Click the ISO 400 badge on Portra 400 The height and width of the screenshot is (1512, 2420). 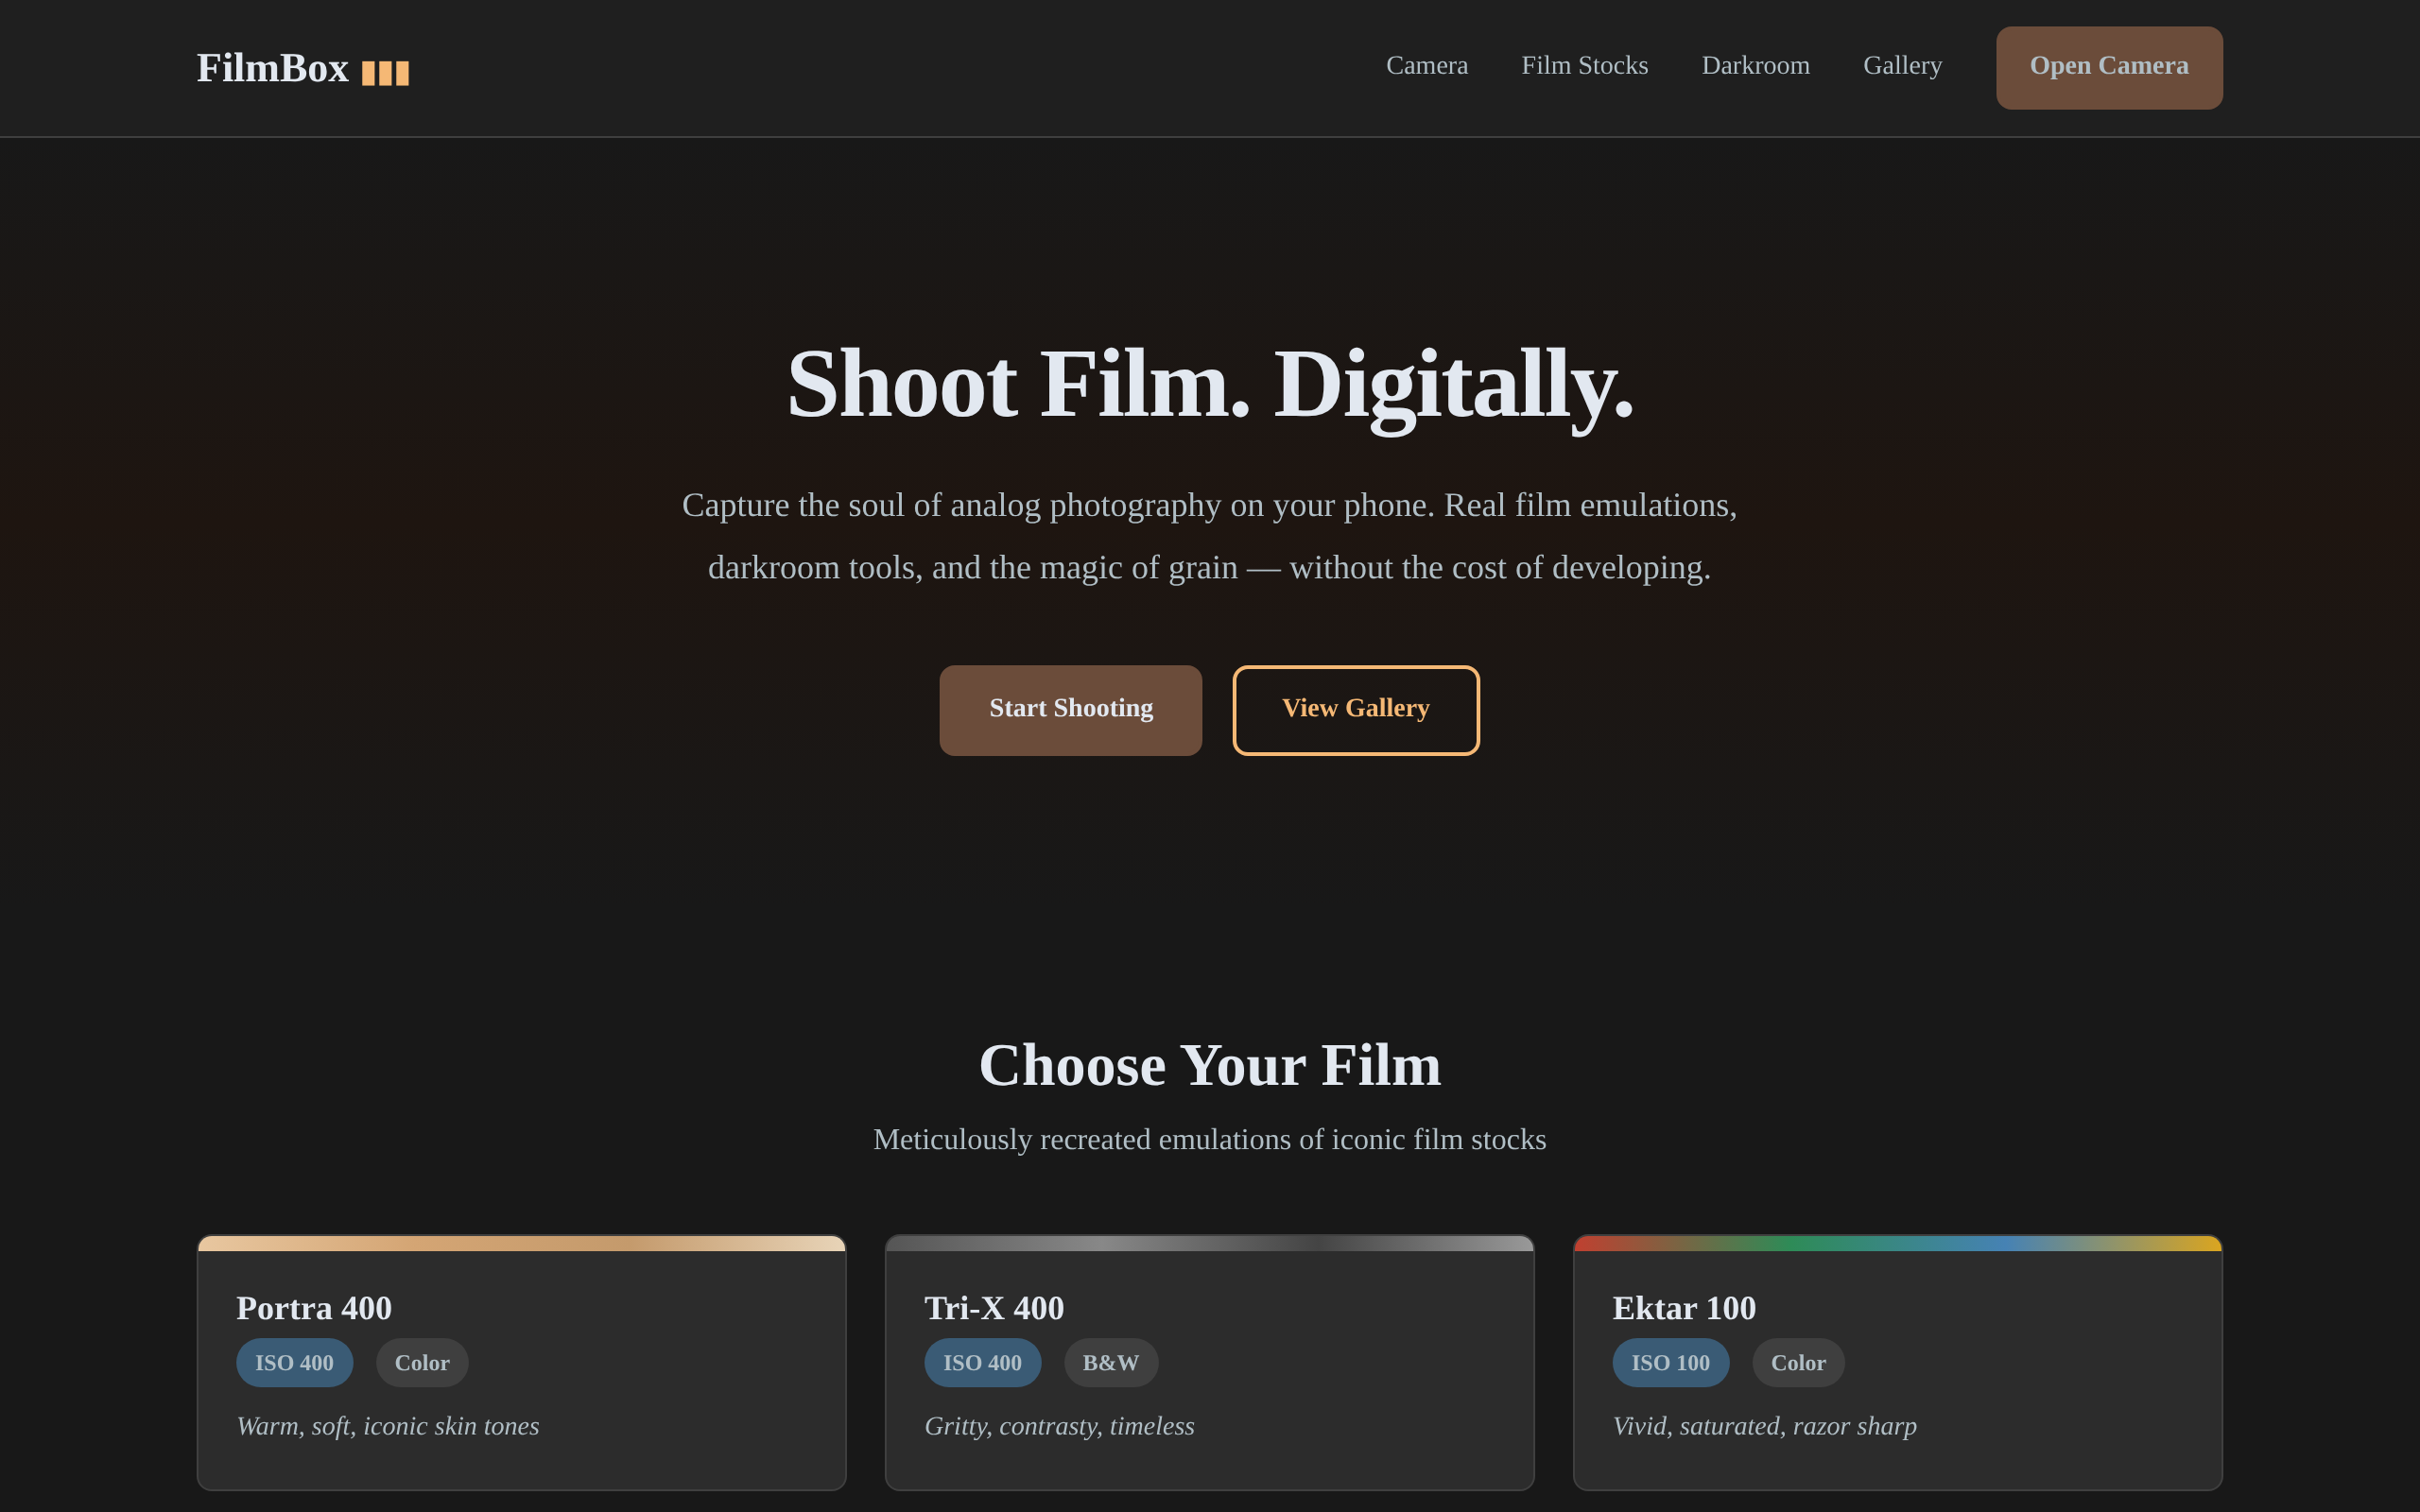point(294,1362)
